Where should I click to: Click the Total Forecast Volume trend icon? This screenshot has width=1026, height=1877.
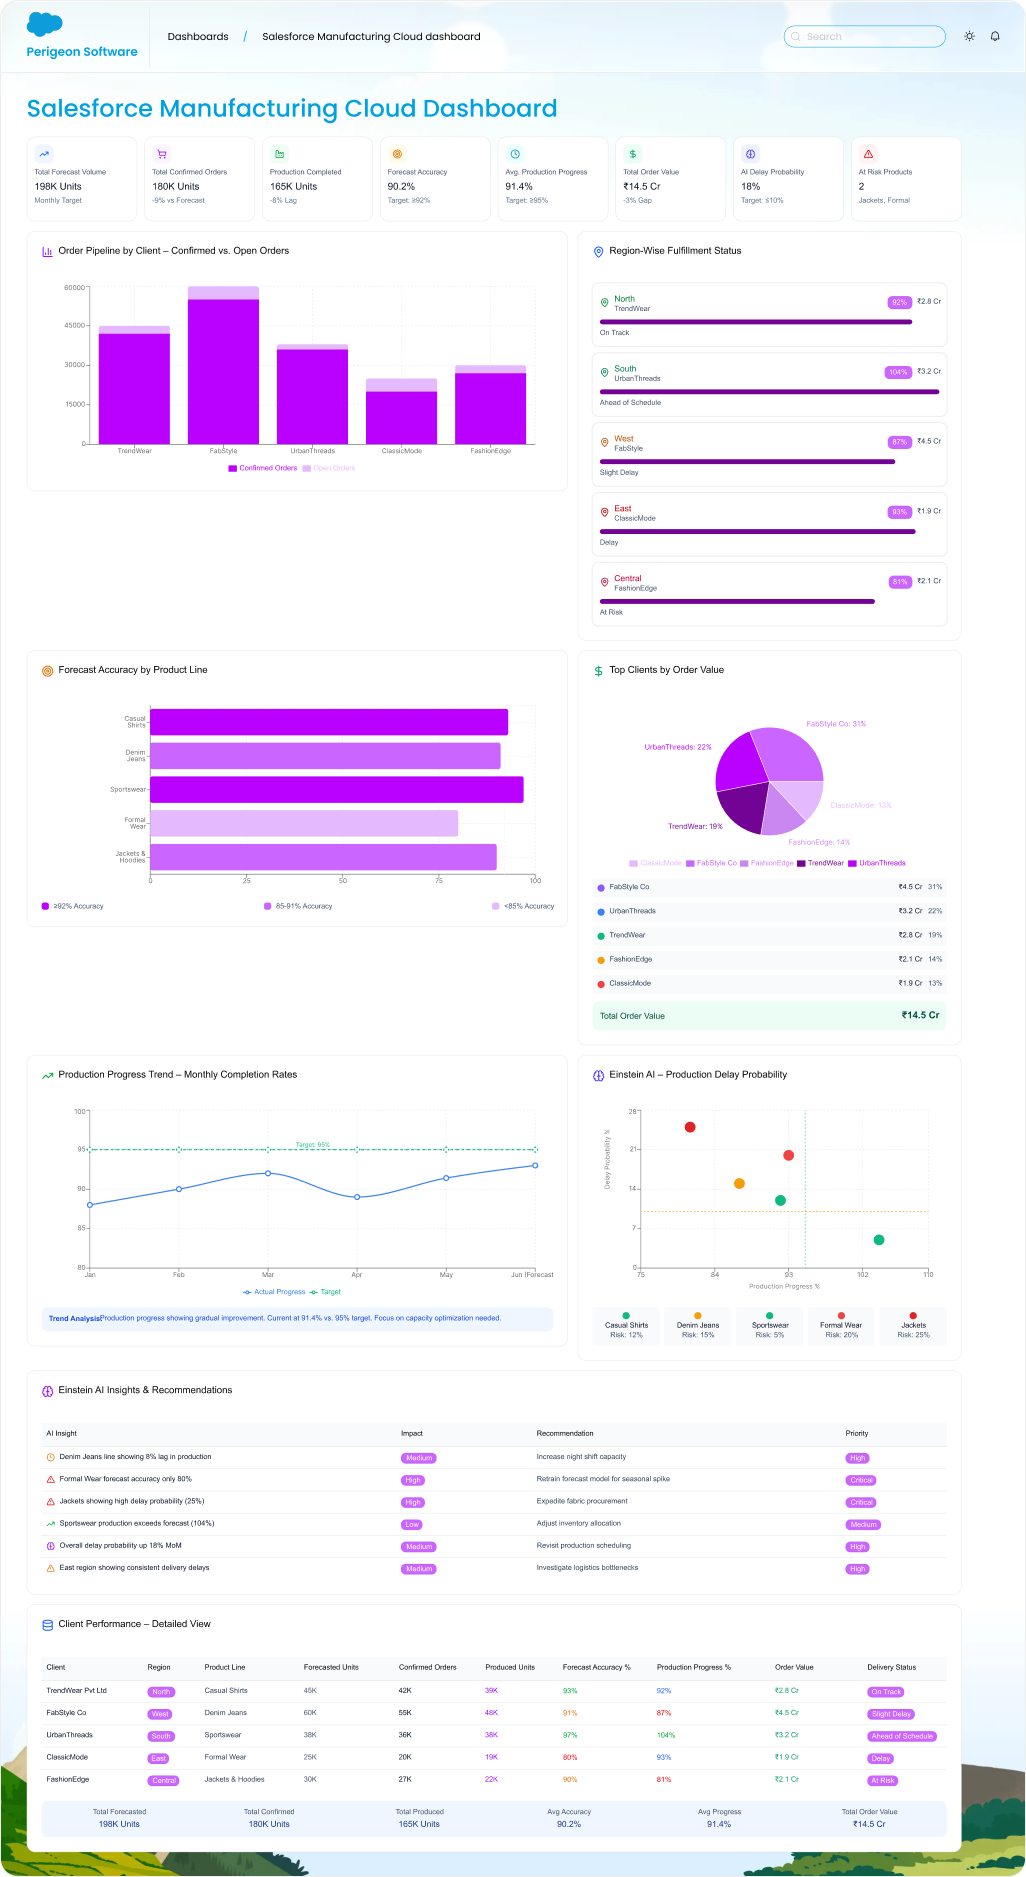[x=44, y=154]
